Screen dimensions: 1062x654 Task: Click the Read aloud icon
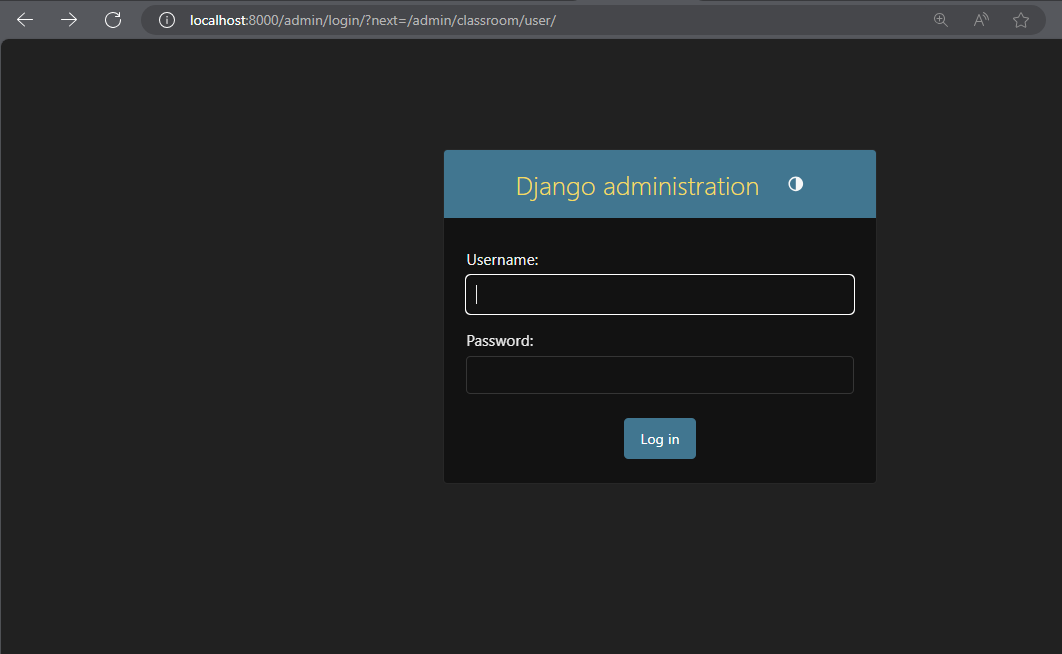[980, 20]
